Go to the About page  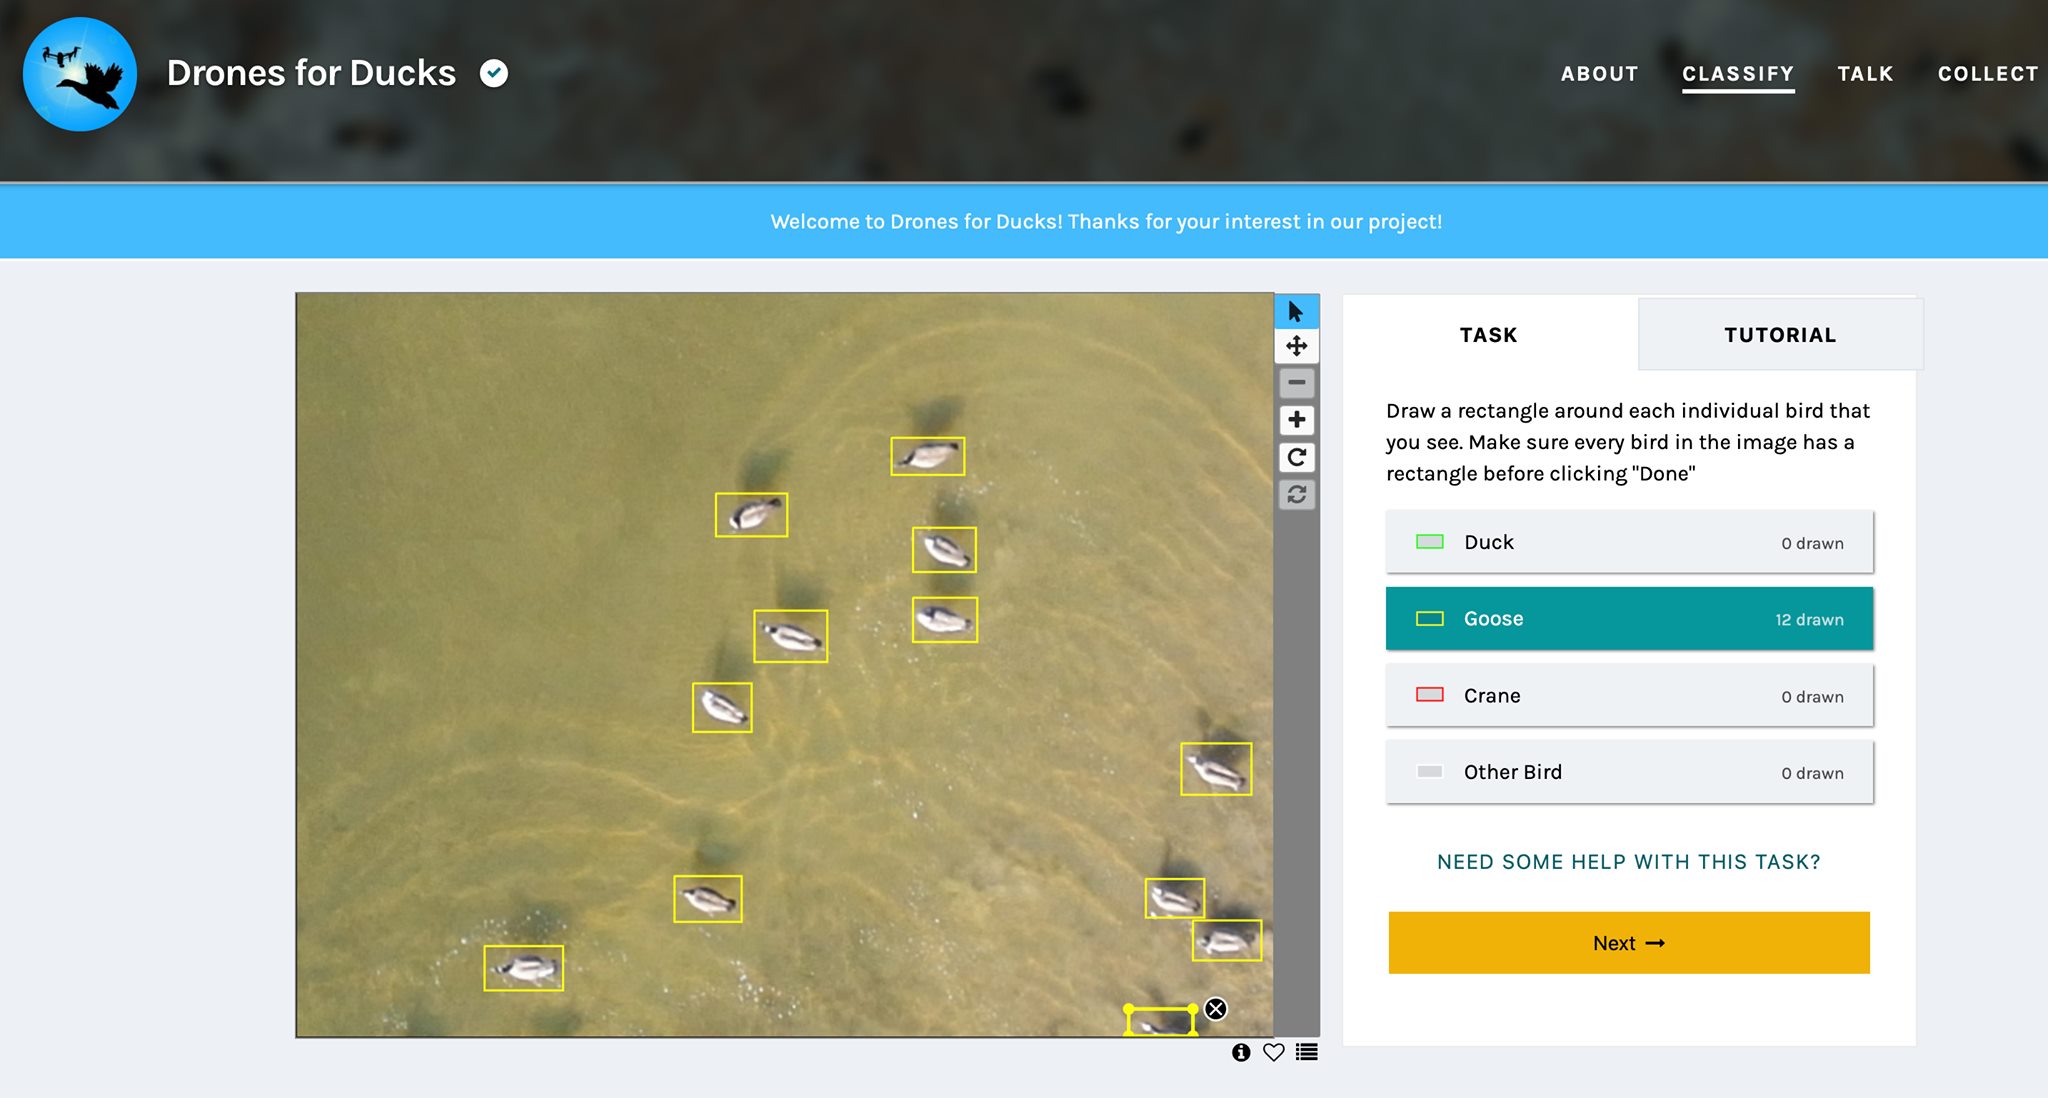click(1599, 74)
